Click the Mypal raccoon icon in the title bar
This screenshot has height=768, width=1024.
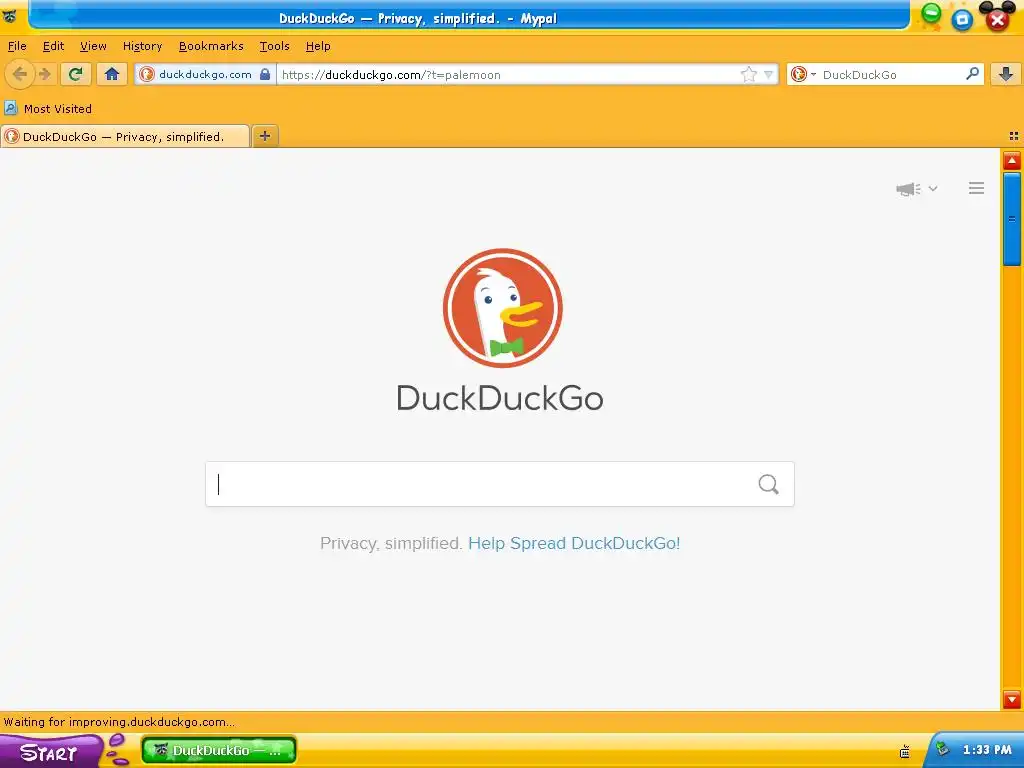click(x=10, y=16)
